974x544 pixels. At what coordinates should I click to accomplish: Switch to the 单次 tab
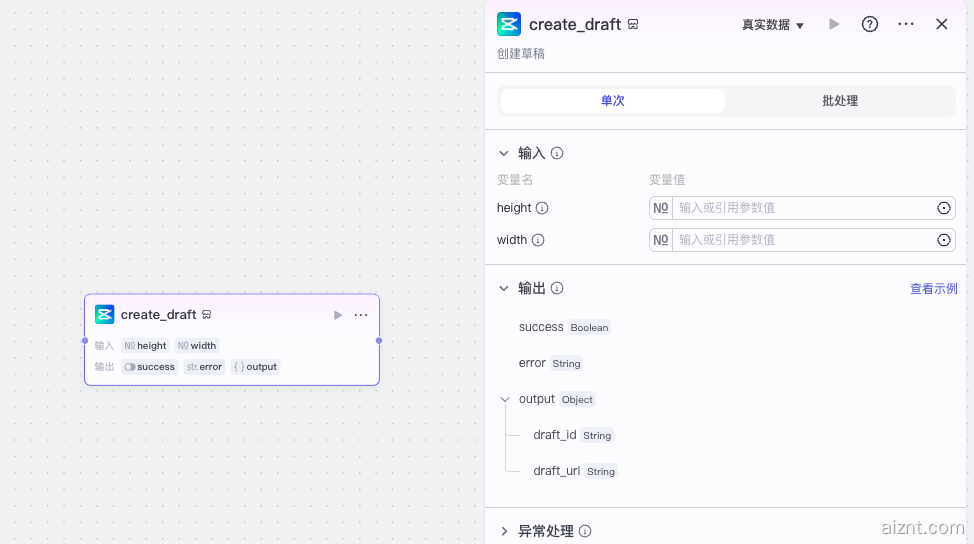(612, 101)
